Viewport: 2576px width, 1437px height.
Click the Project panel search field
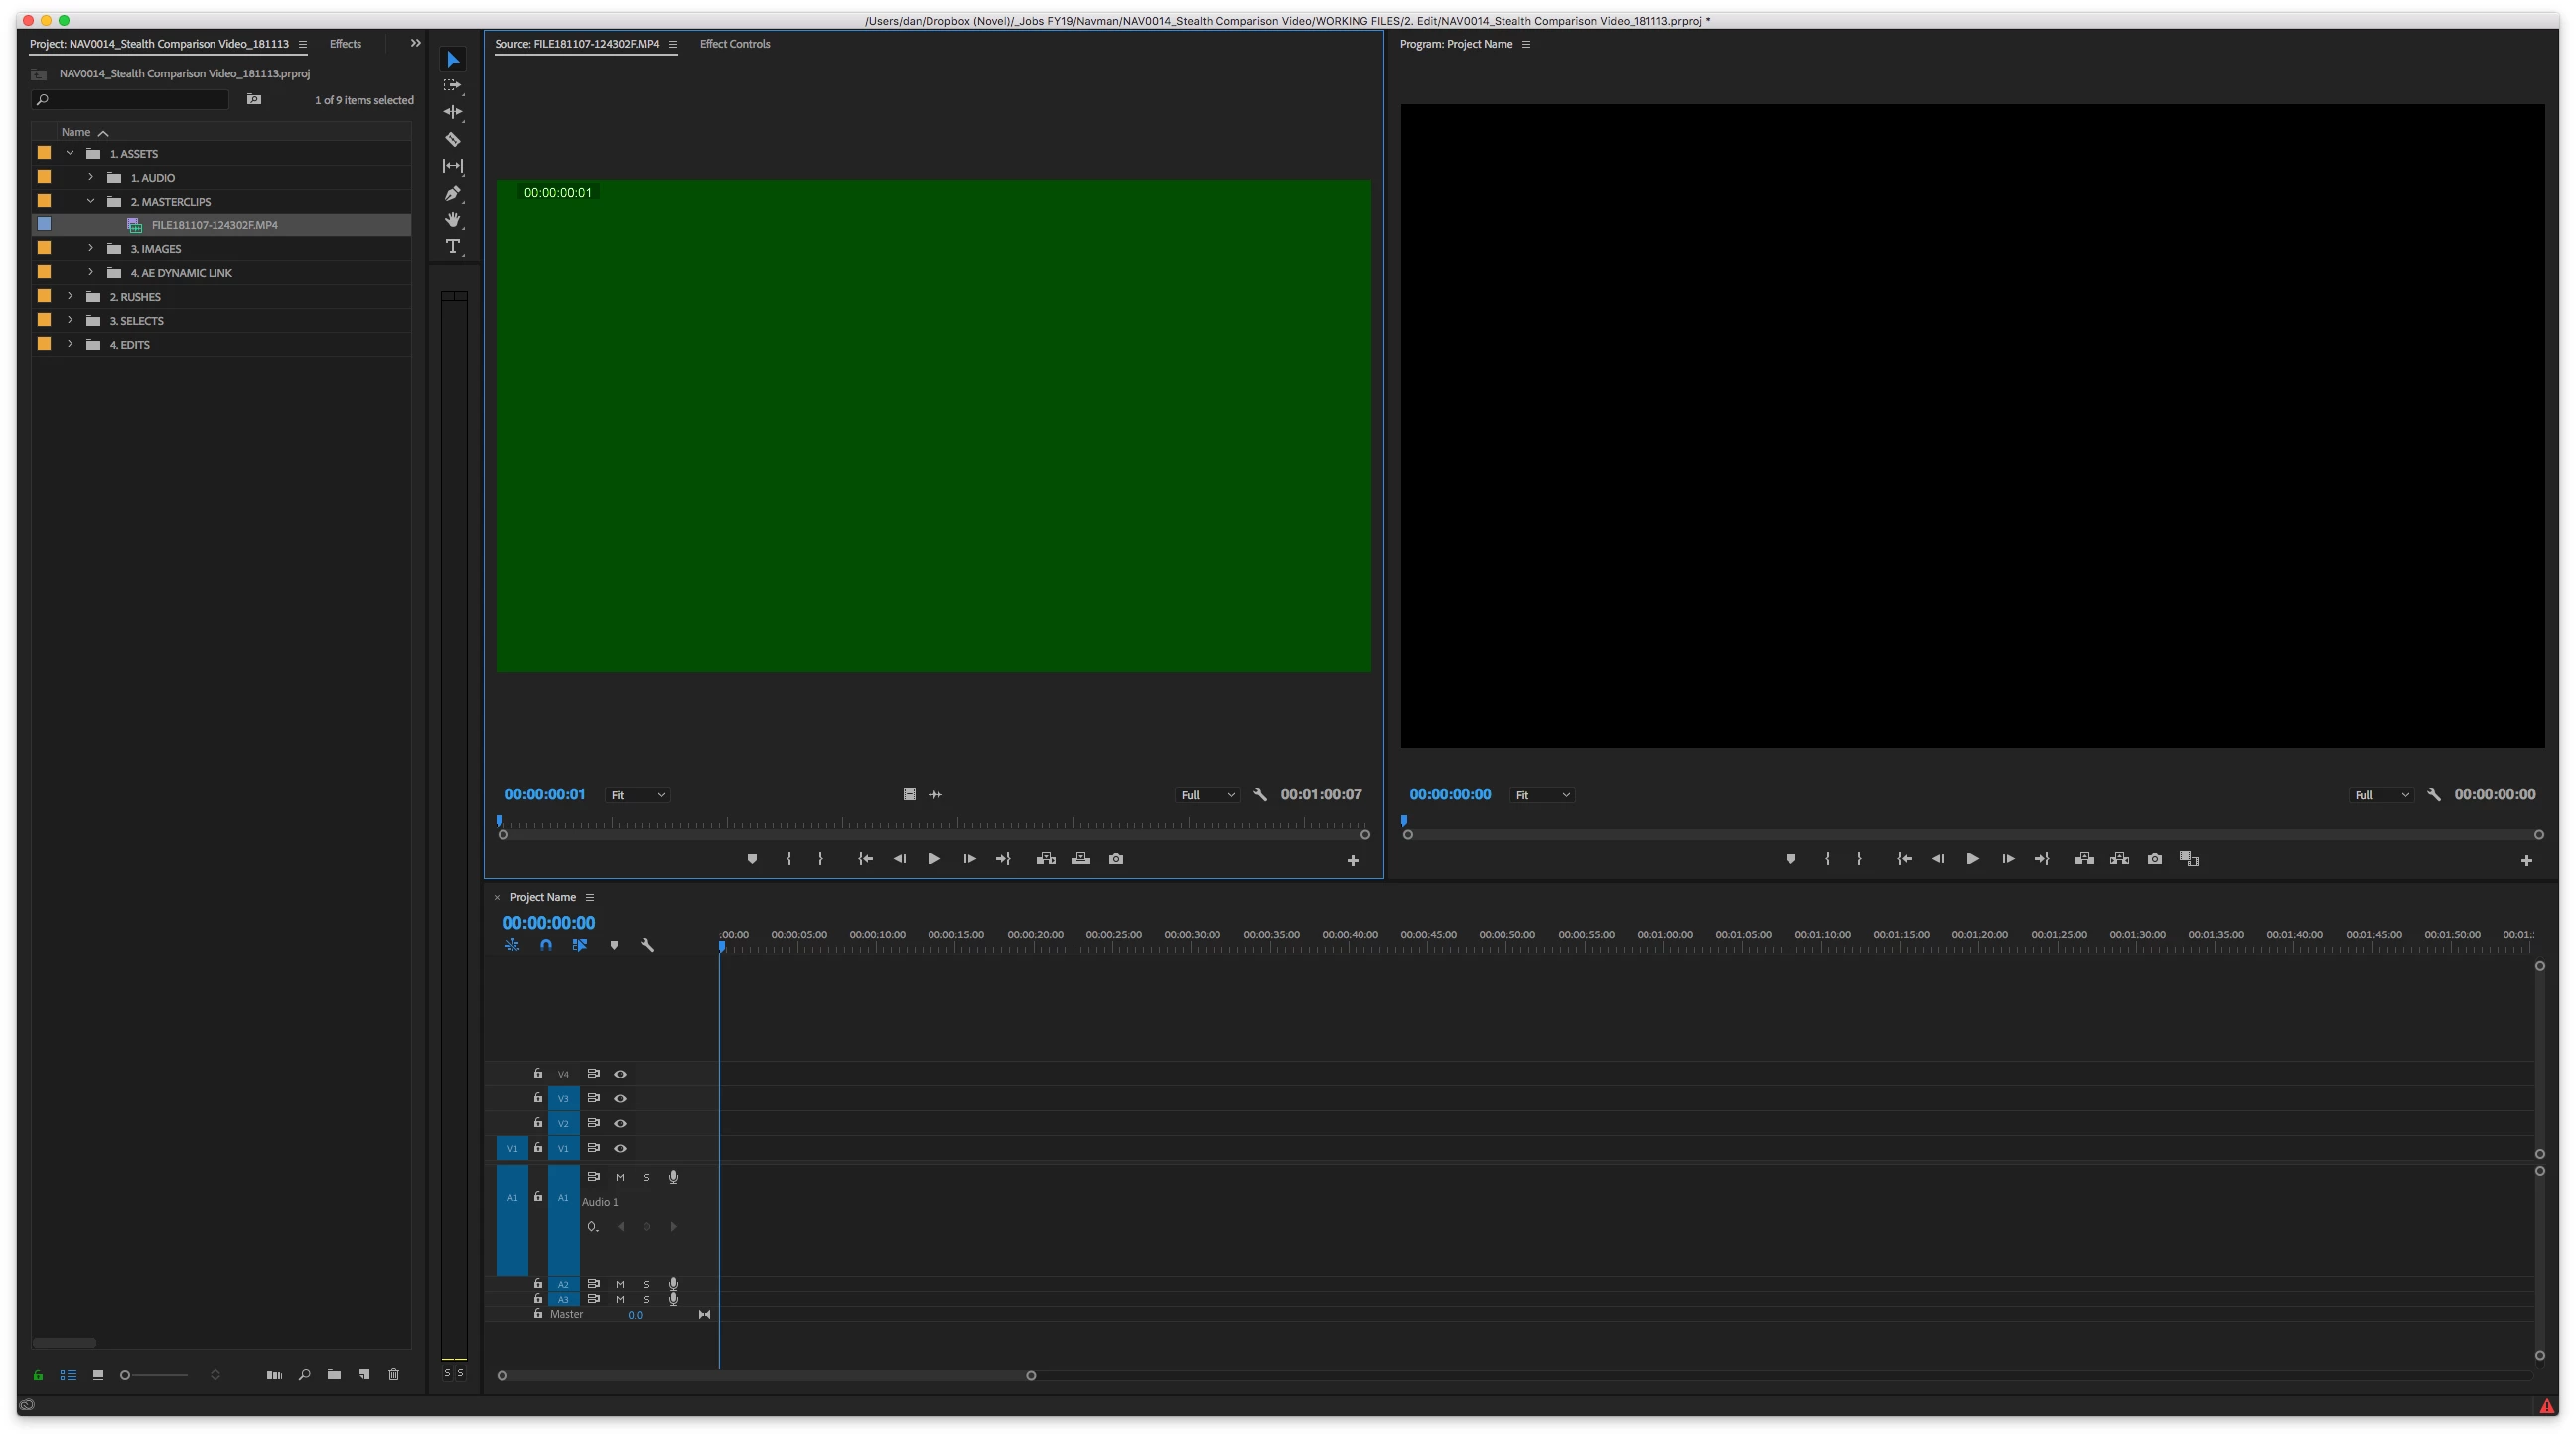pos(135,100)
